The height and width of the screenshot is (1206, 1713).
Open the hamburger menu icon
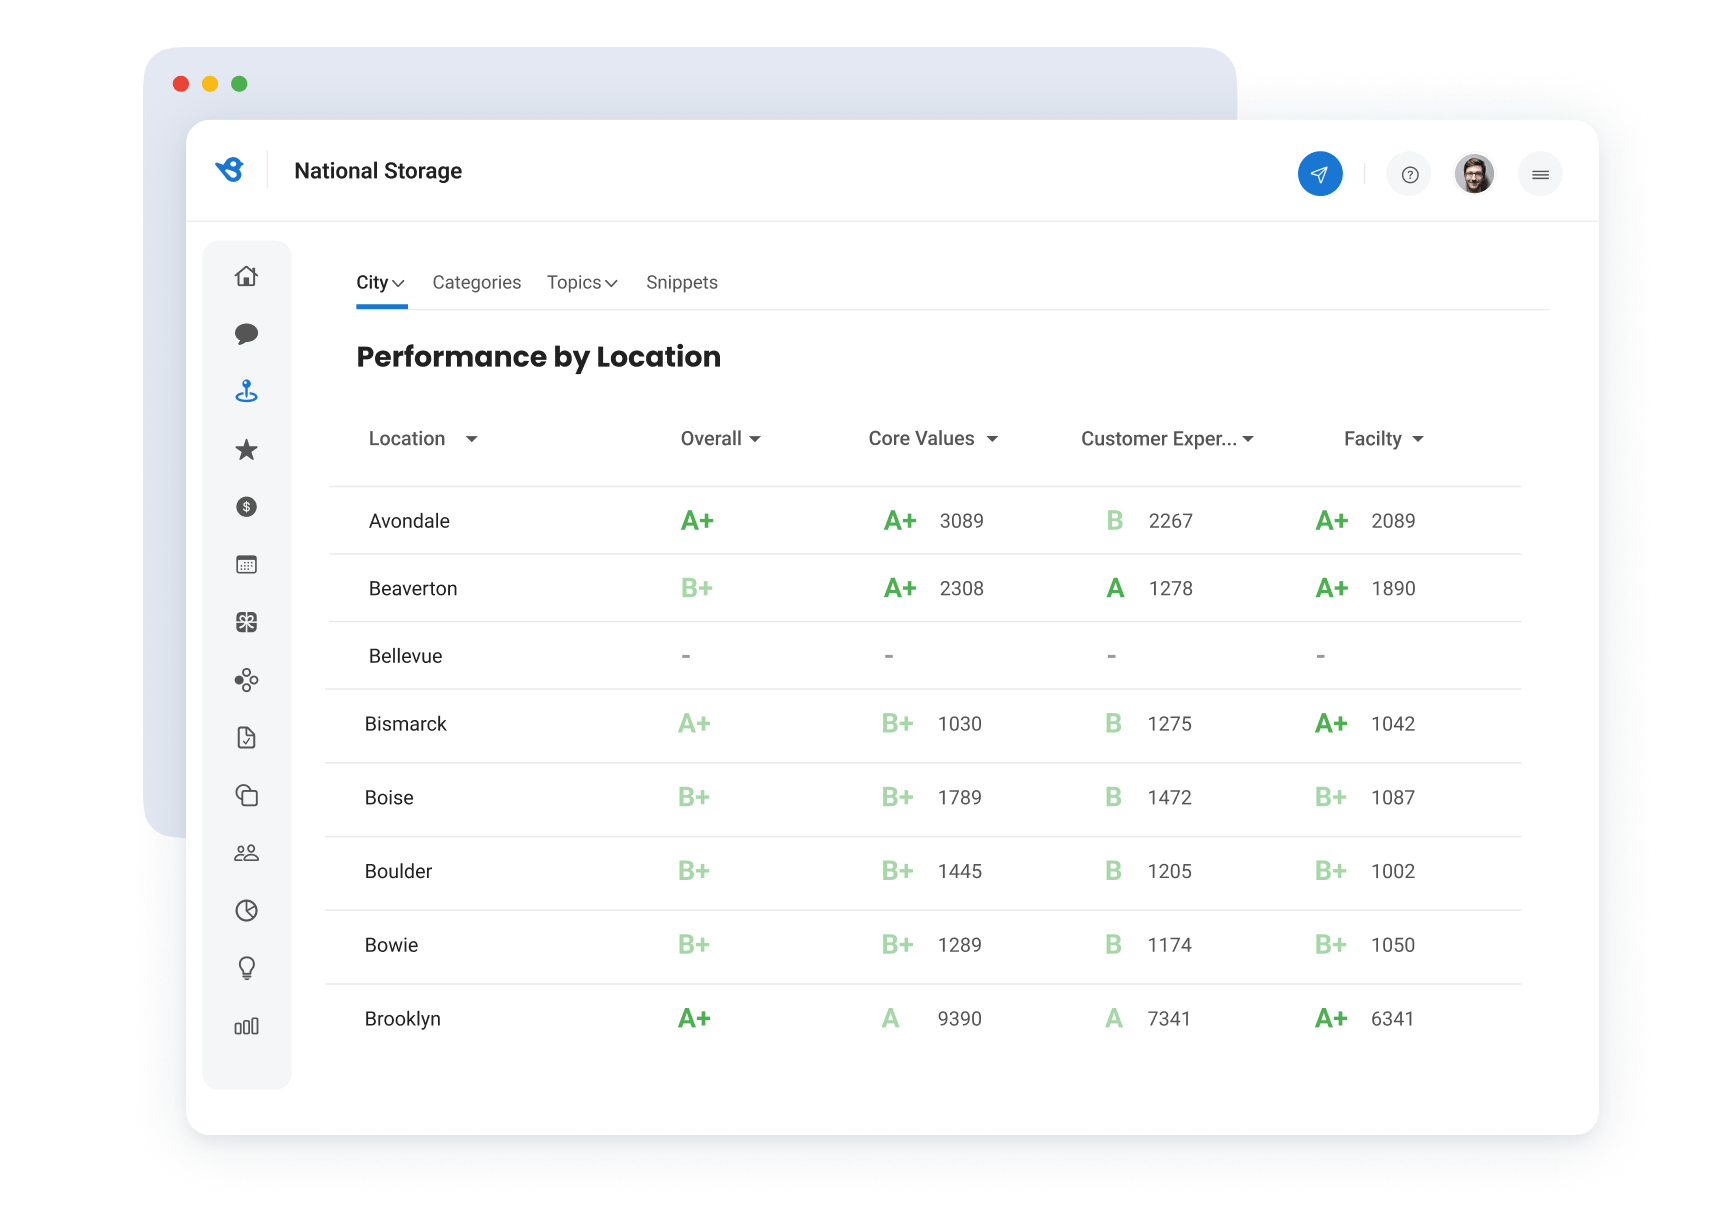click(x=1540, y=175)
